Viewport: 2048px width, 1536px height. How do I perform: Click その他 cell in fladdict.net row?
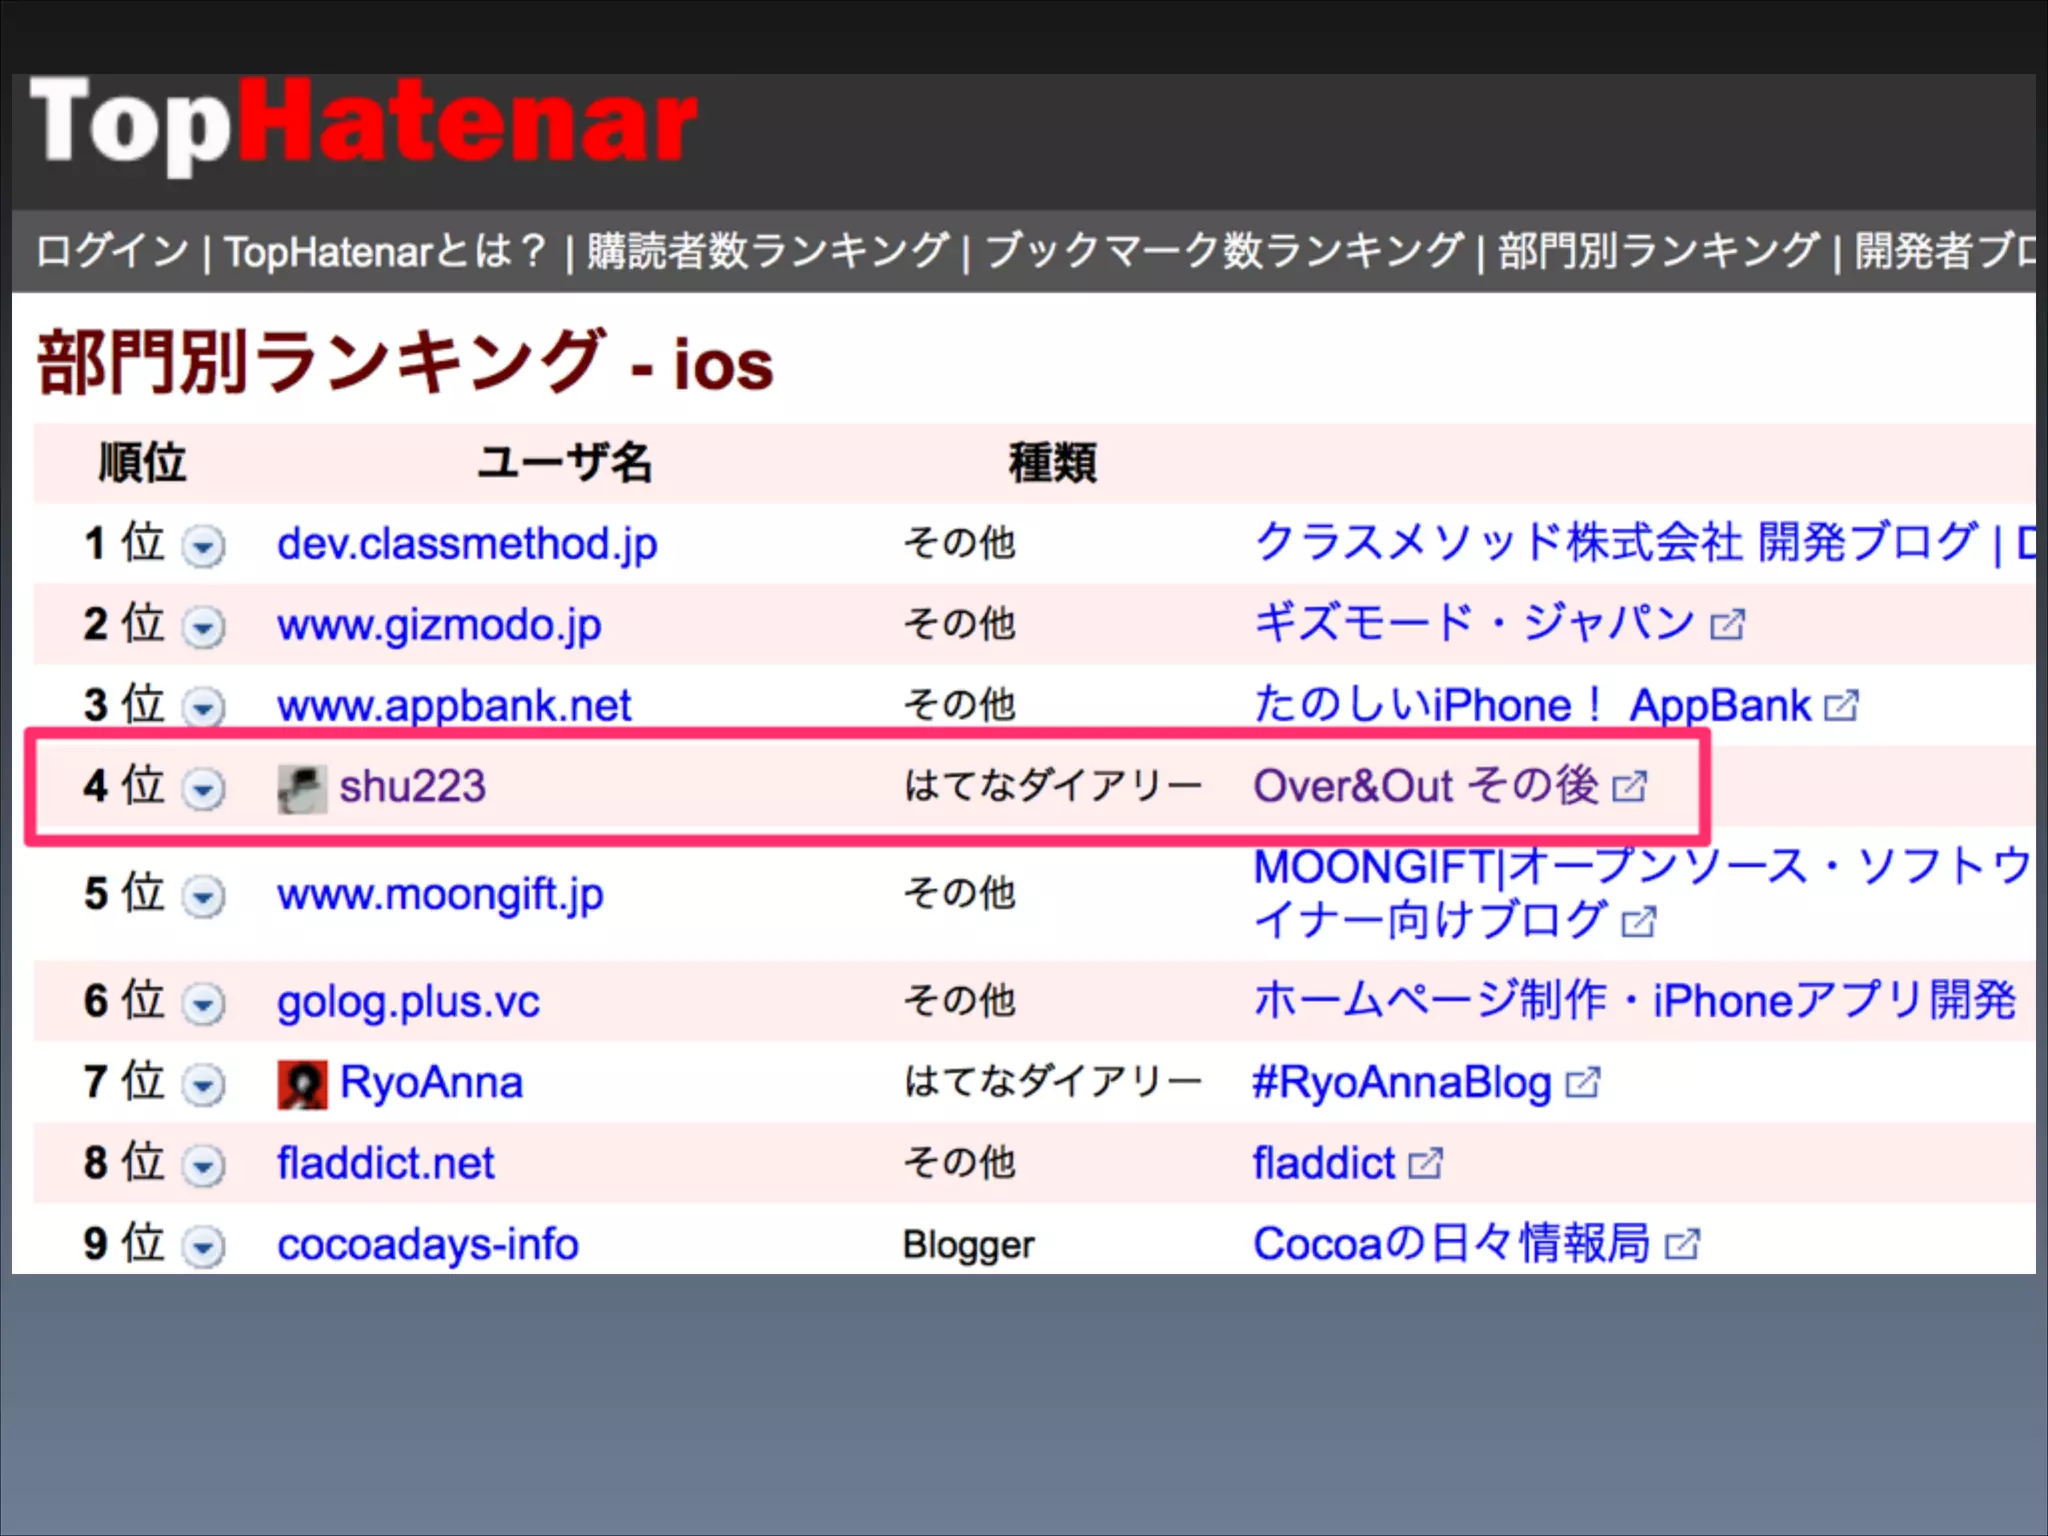[x=959, y=1162]
